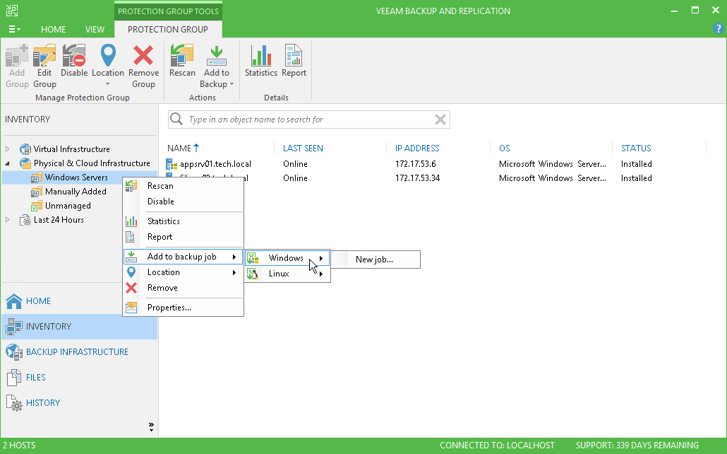Open the HOME navigation pane

coord(80,301)
